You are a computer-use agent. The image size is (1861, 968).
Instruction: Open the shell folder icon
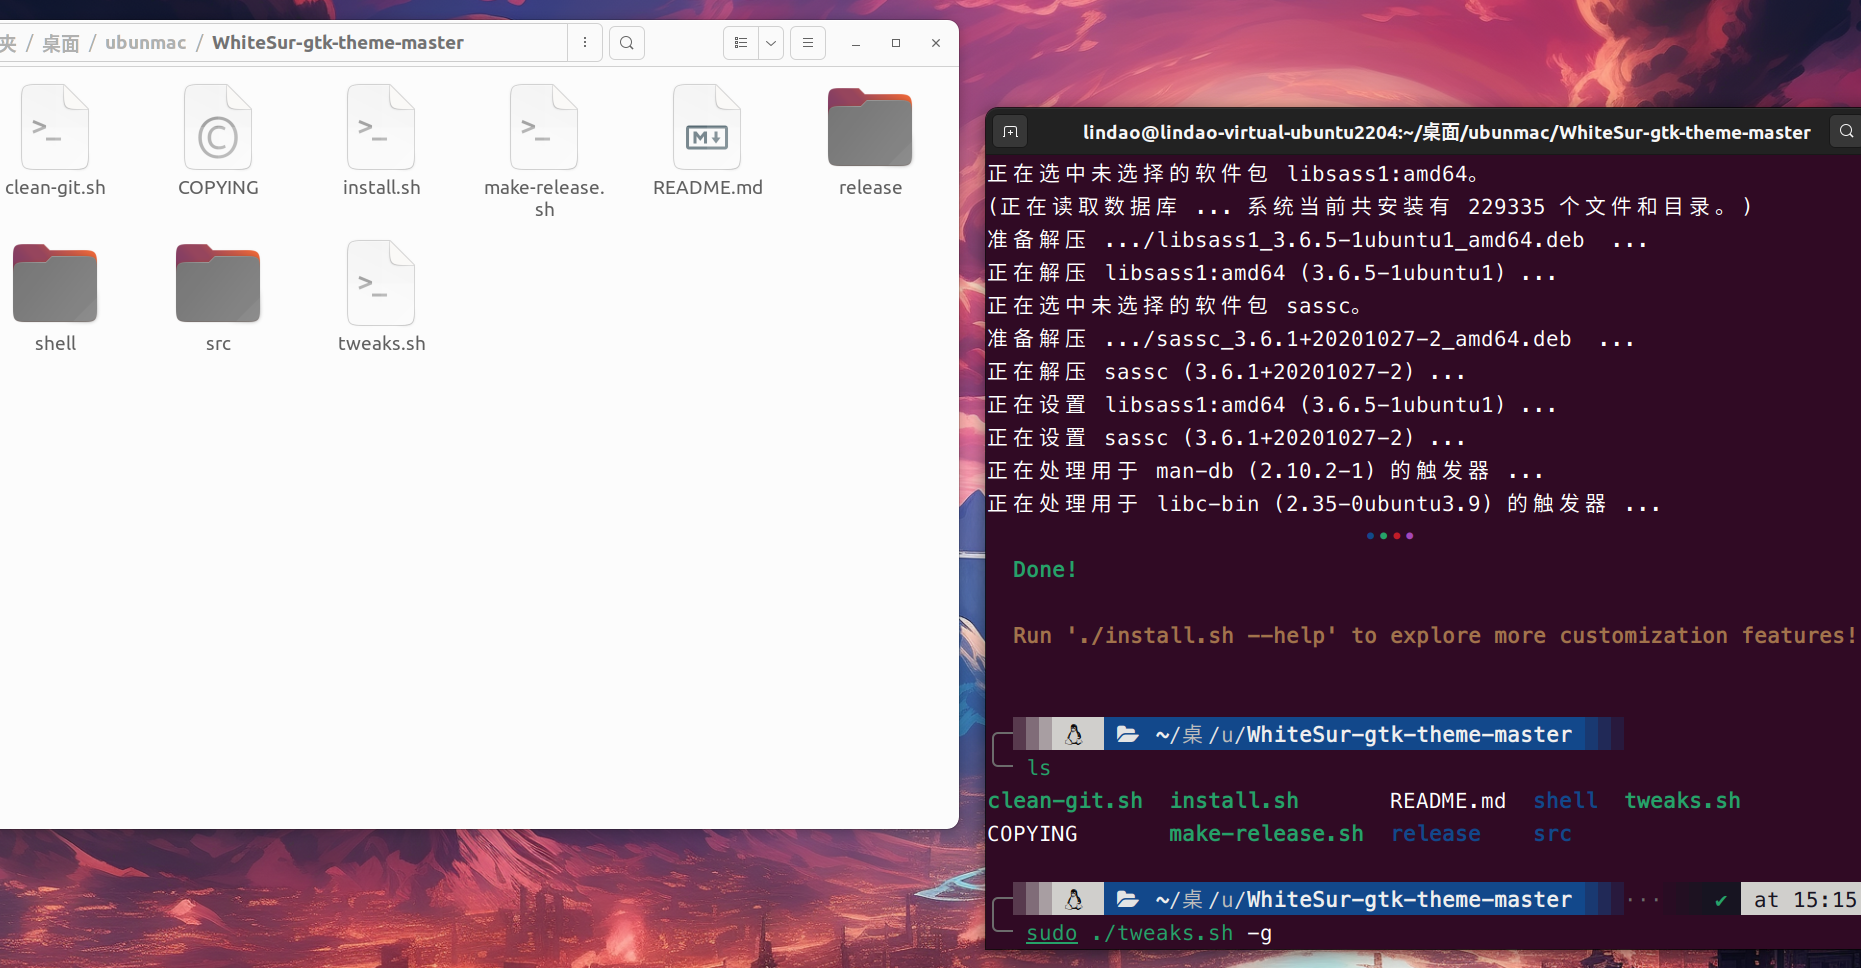pyautogui.click(x=55, y=283)
